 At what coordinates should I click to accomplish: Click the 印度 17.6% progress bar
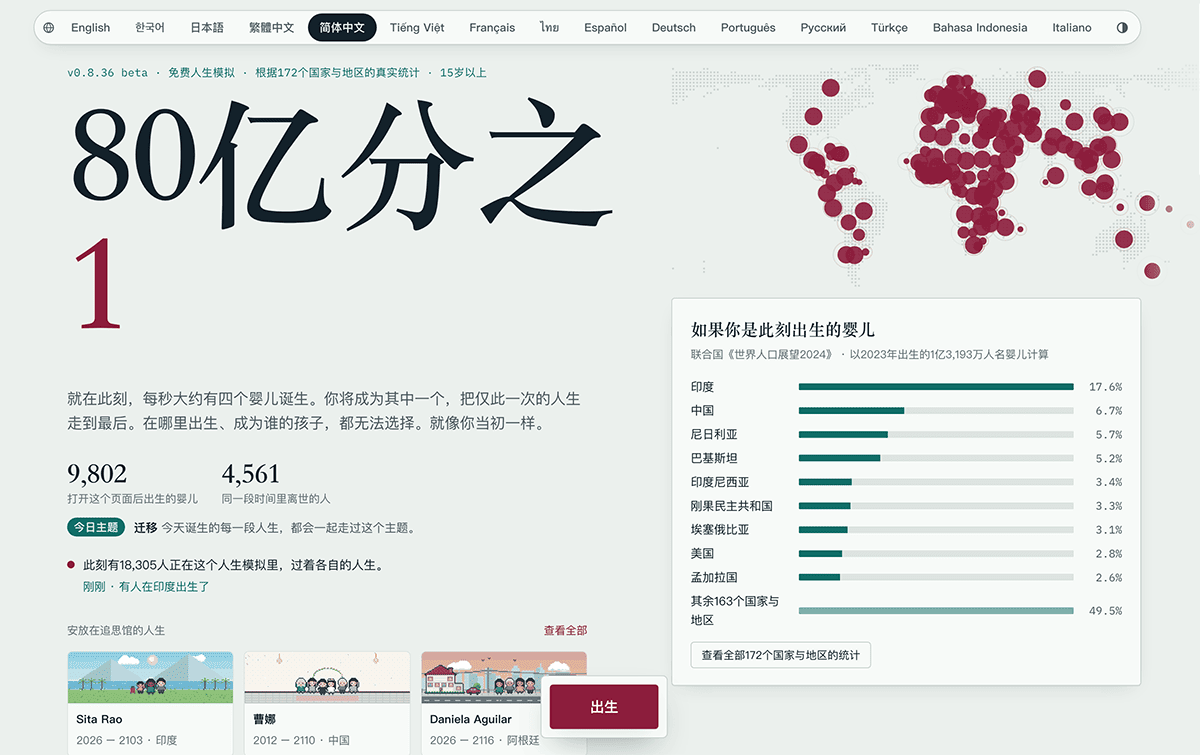pos(936,387)
